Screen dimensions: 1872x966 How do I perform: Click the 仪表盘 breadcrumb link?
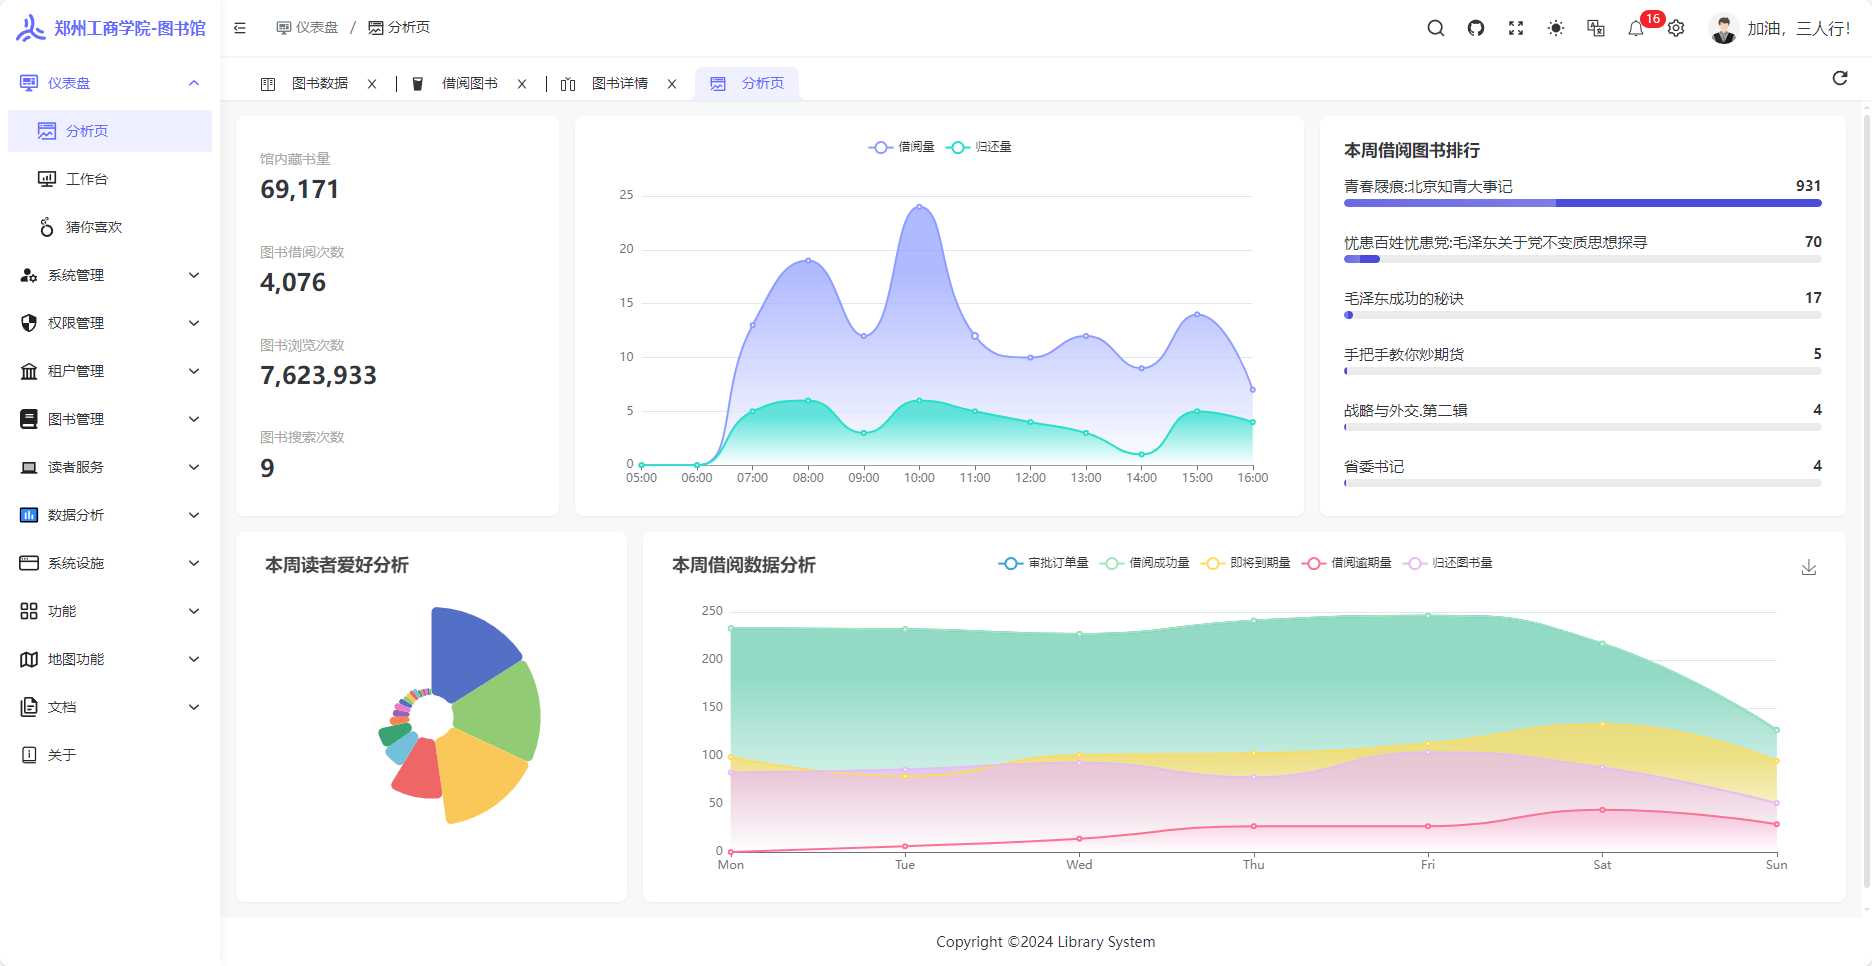pyautogui.click(x=307, y=28)
